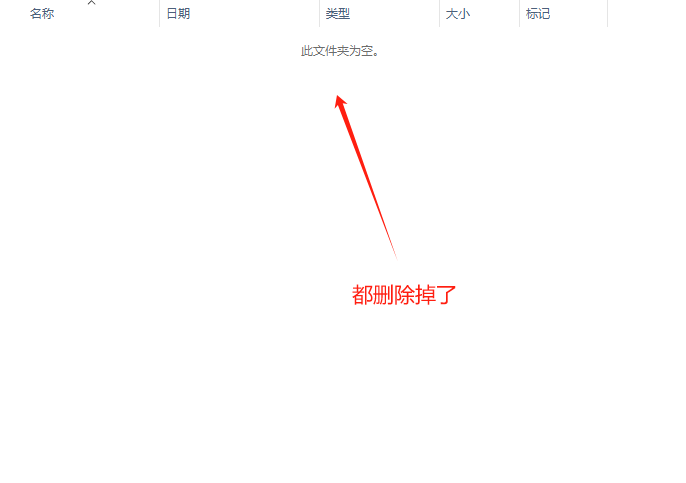Click the divider between 大小 and 标记 columns
Screen dimensions: 686x483
(520, 14)
